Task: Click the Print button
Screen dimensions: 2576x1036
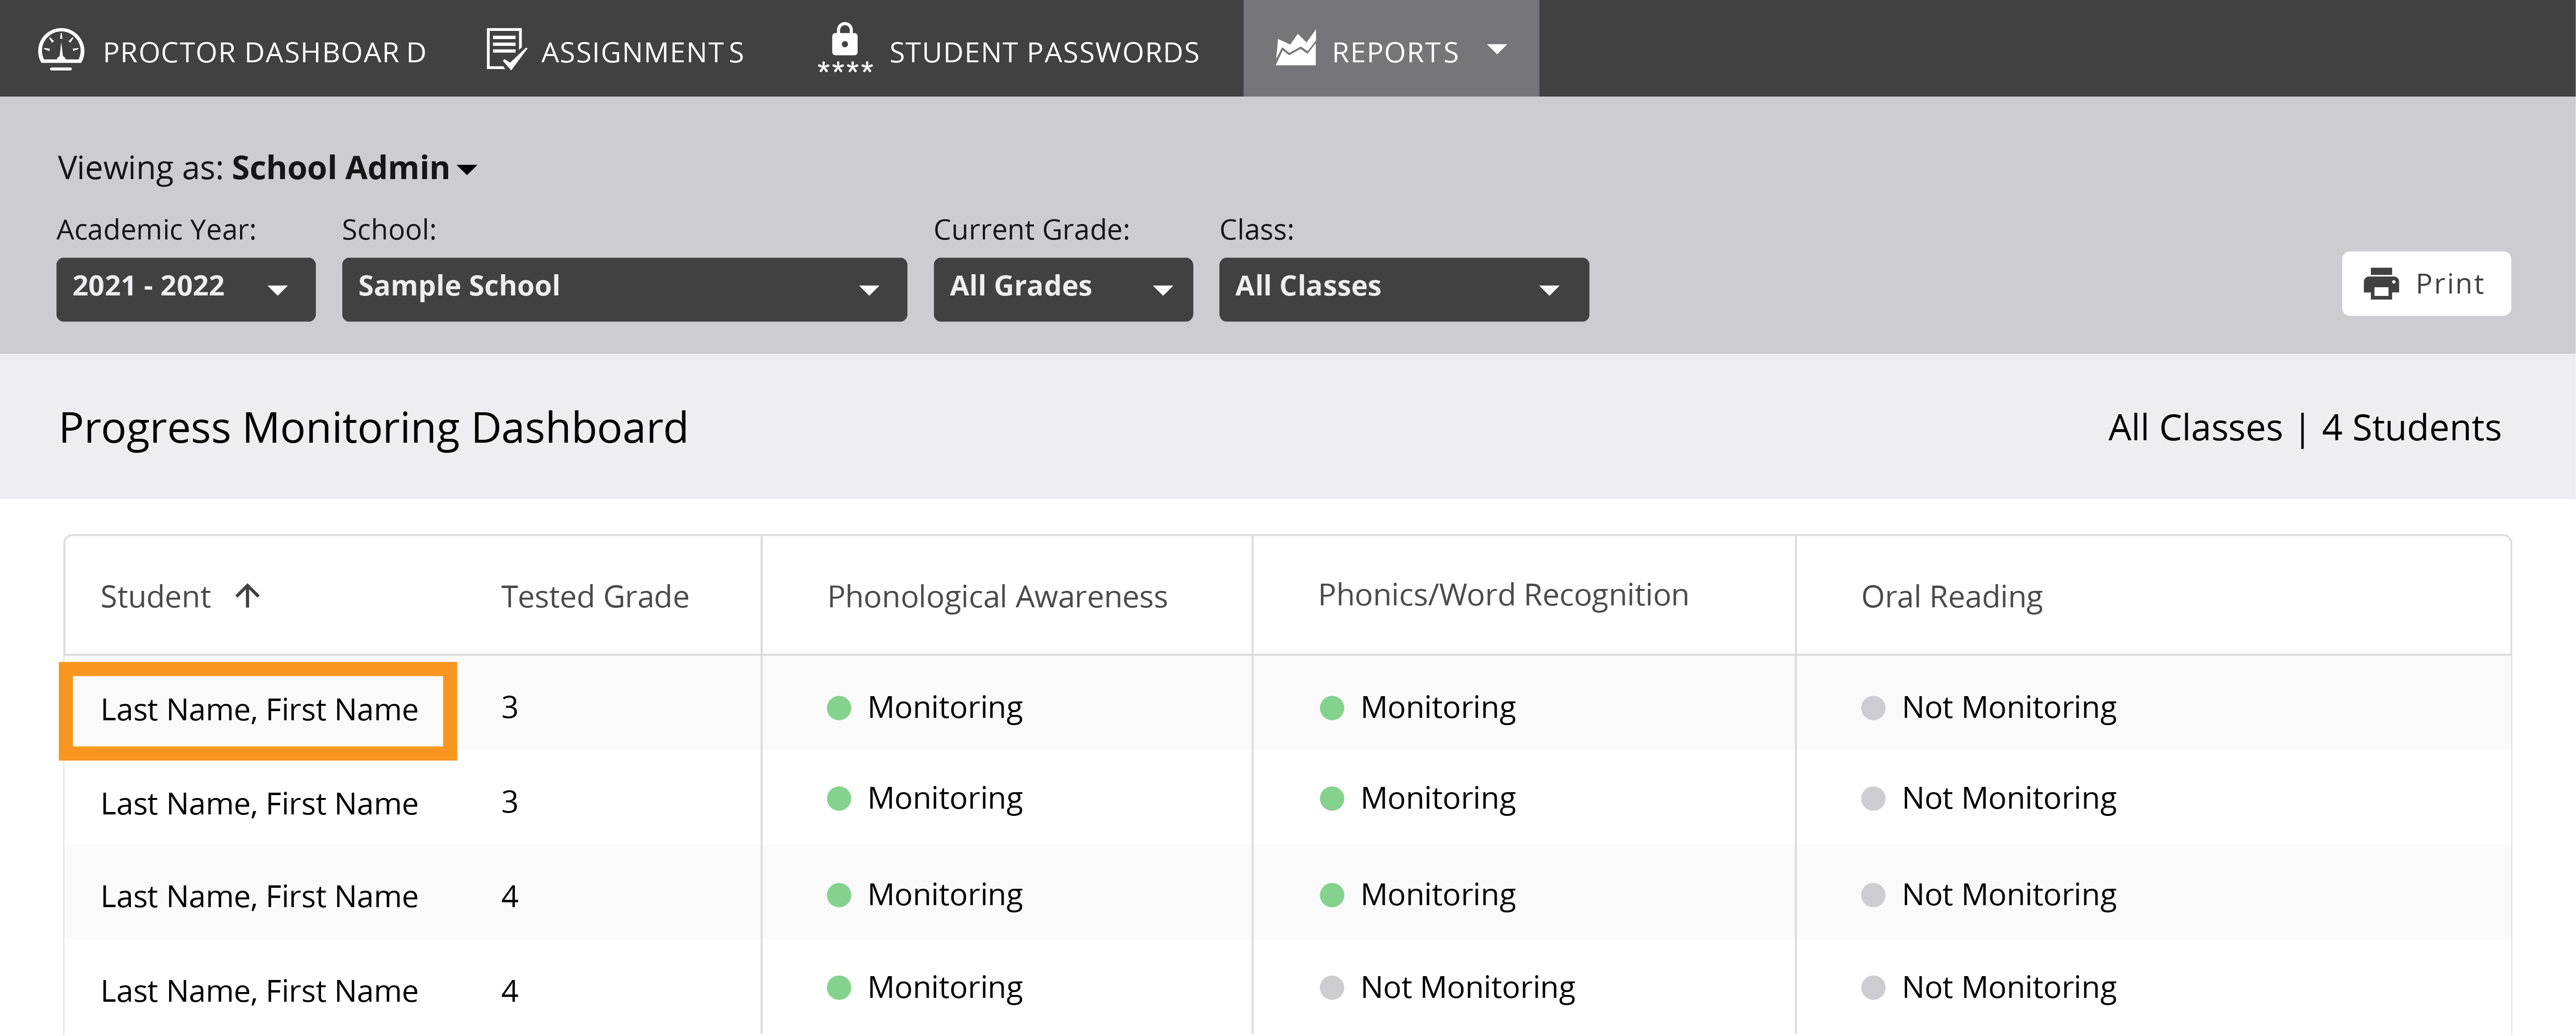Action: (2426, 284)
